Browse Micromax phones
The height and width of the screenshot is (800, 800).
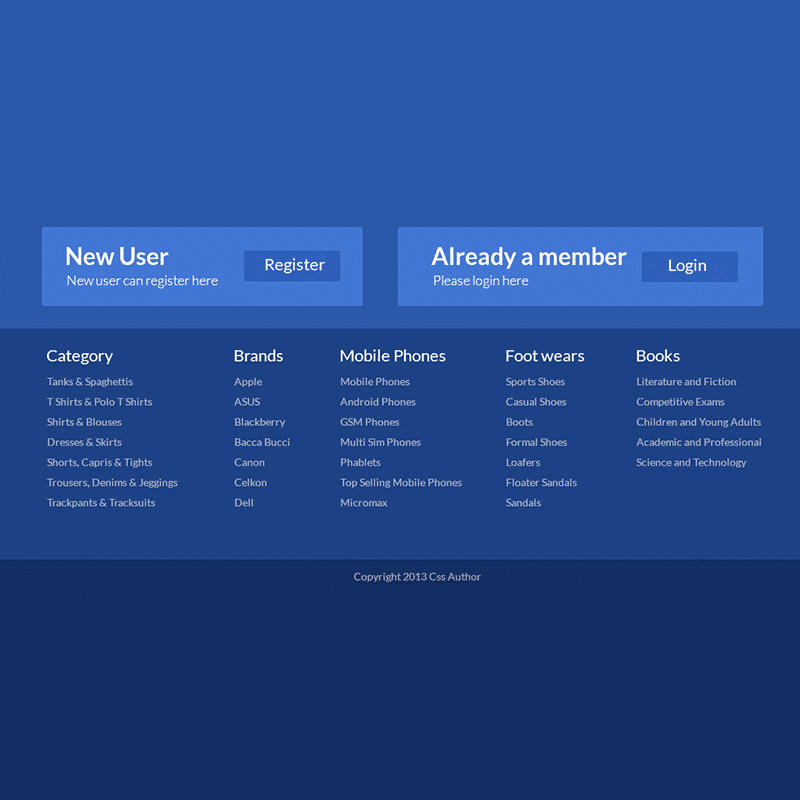(x=363, y=502)
